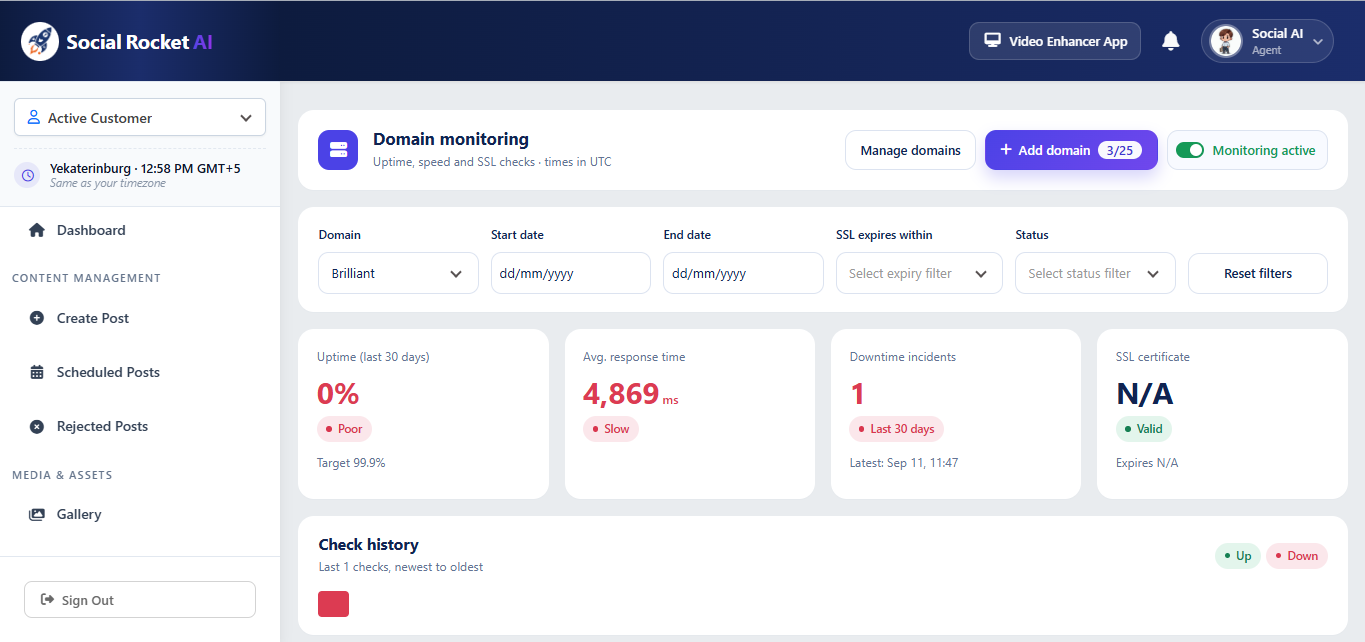The image size is (1365, 642).
Task: Click the SSL certificate N/A value
Action: (1145, 394)
